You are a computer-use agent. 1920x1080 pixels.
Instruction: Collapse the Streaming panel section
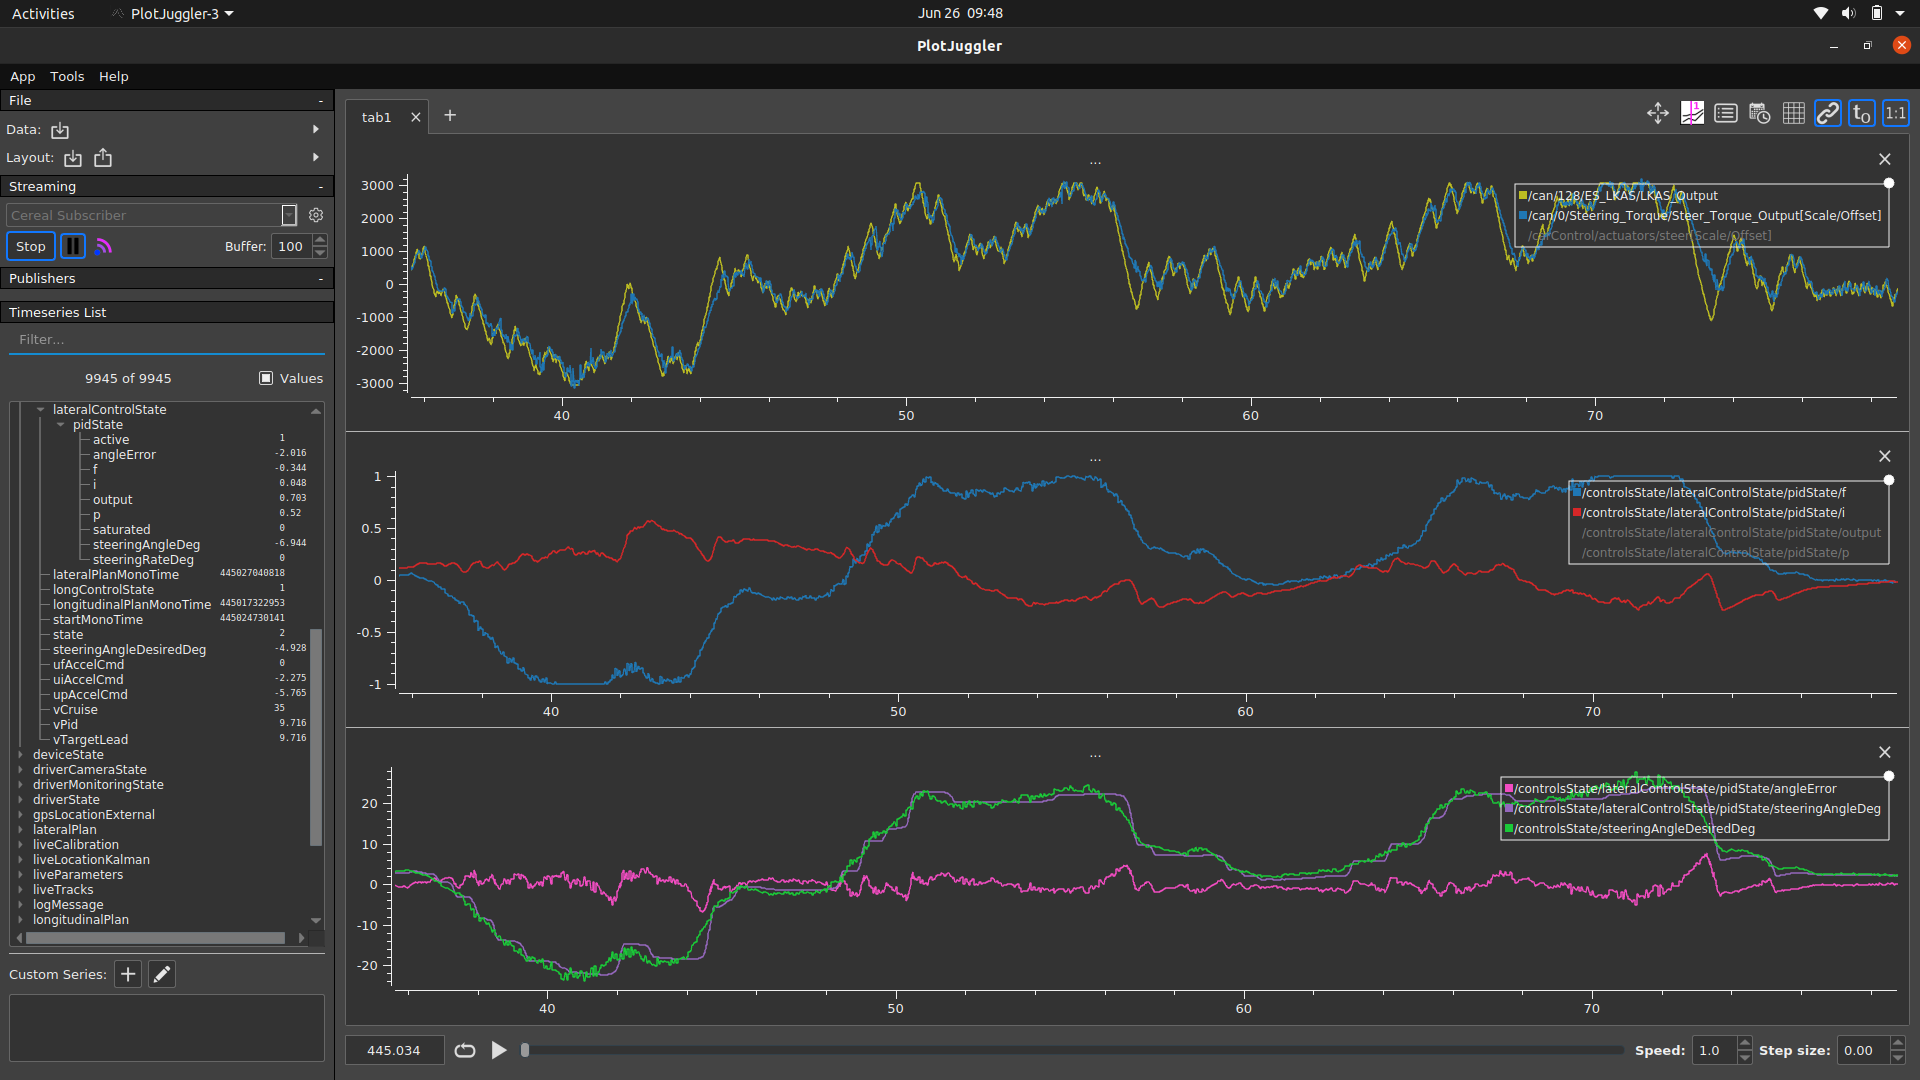tap(321, 187)
